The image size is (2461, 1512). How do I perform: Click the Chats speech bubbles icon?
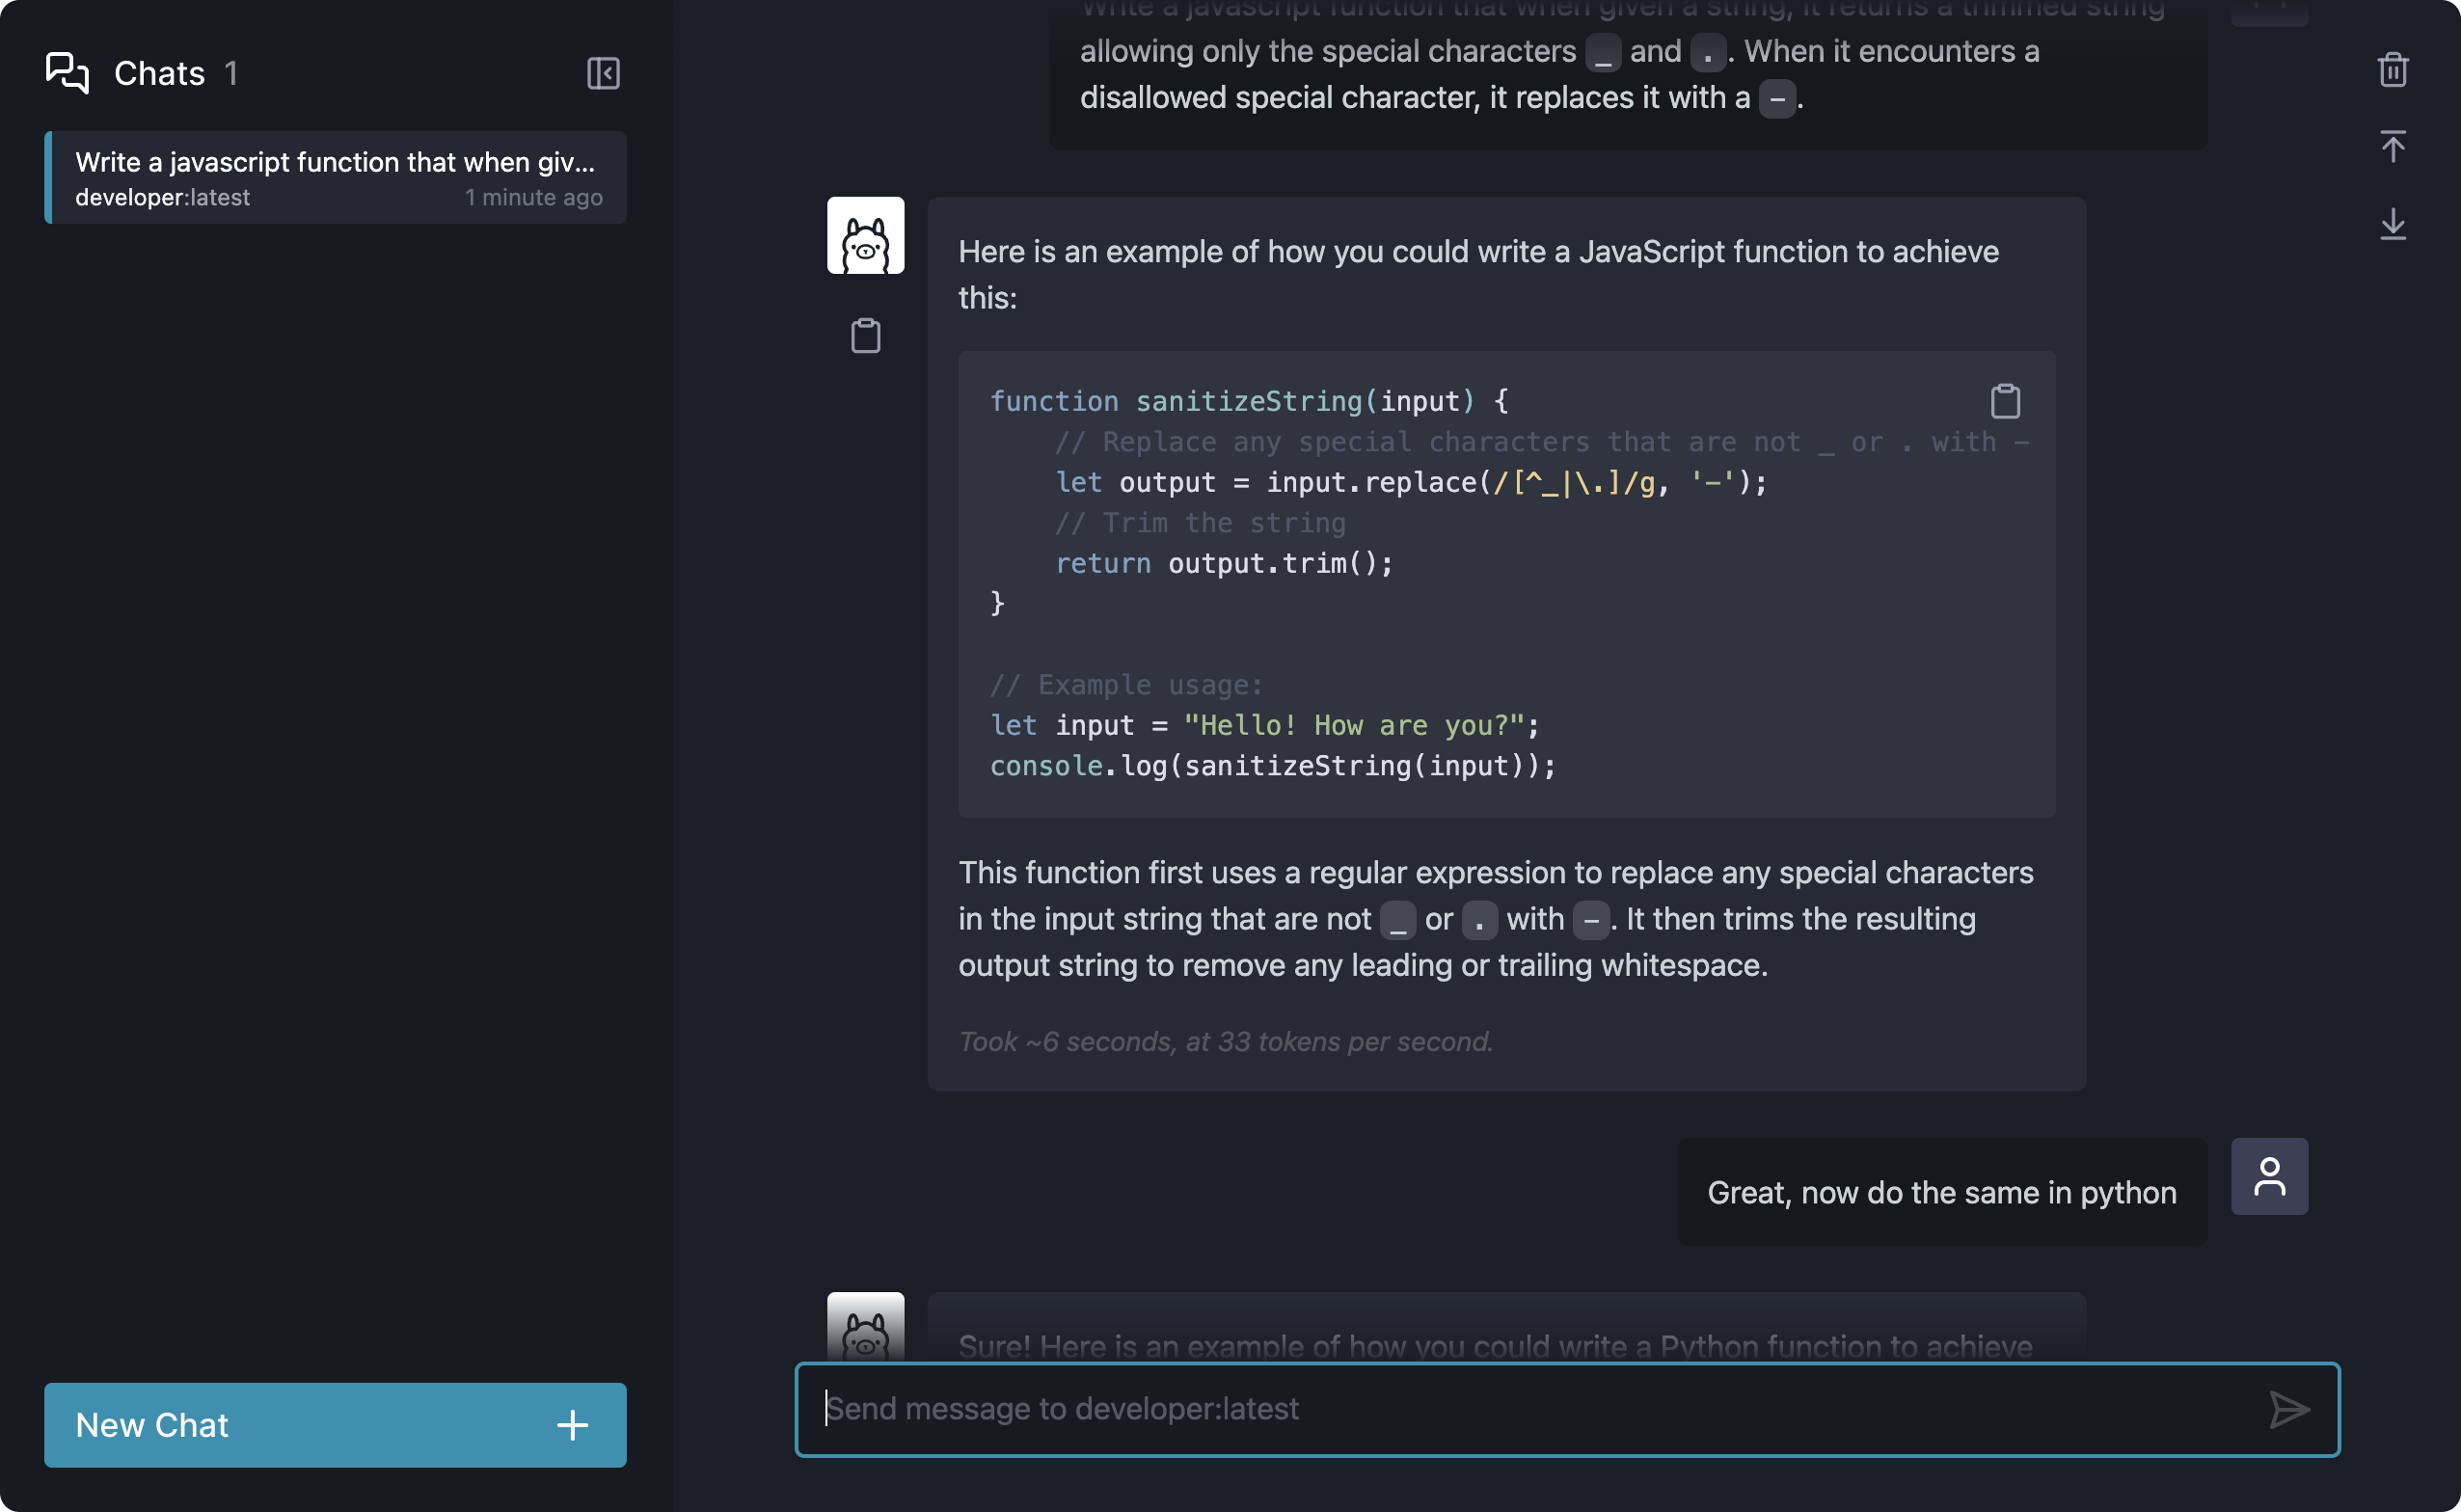(67, 73)
